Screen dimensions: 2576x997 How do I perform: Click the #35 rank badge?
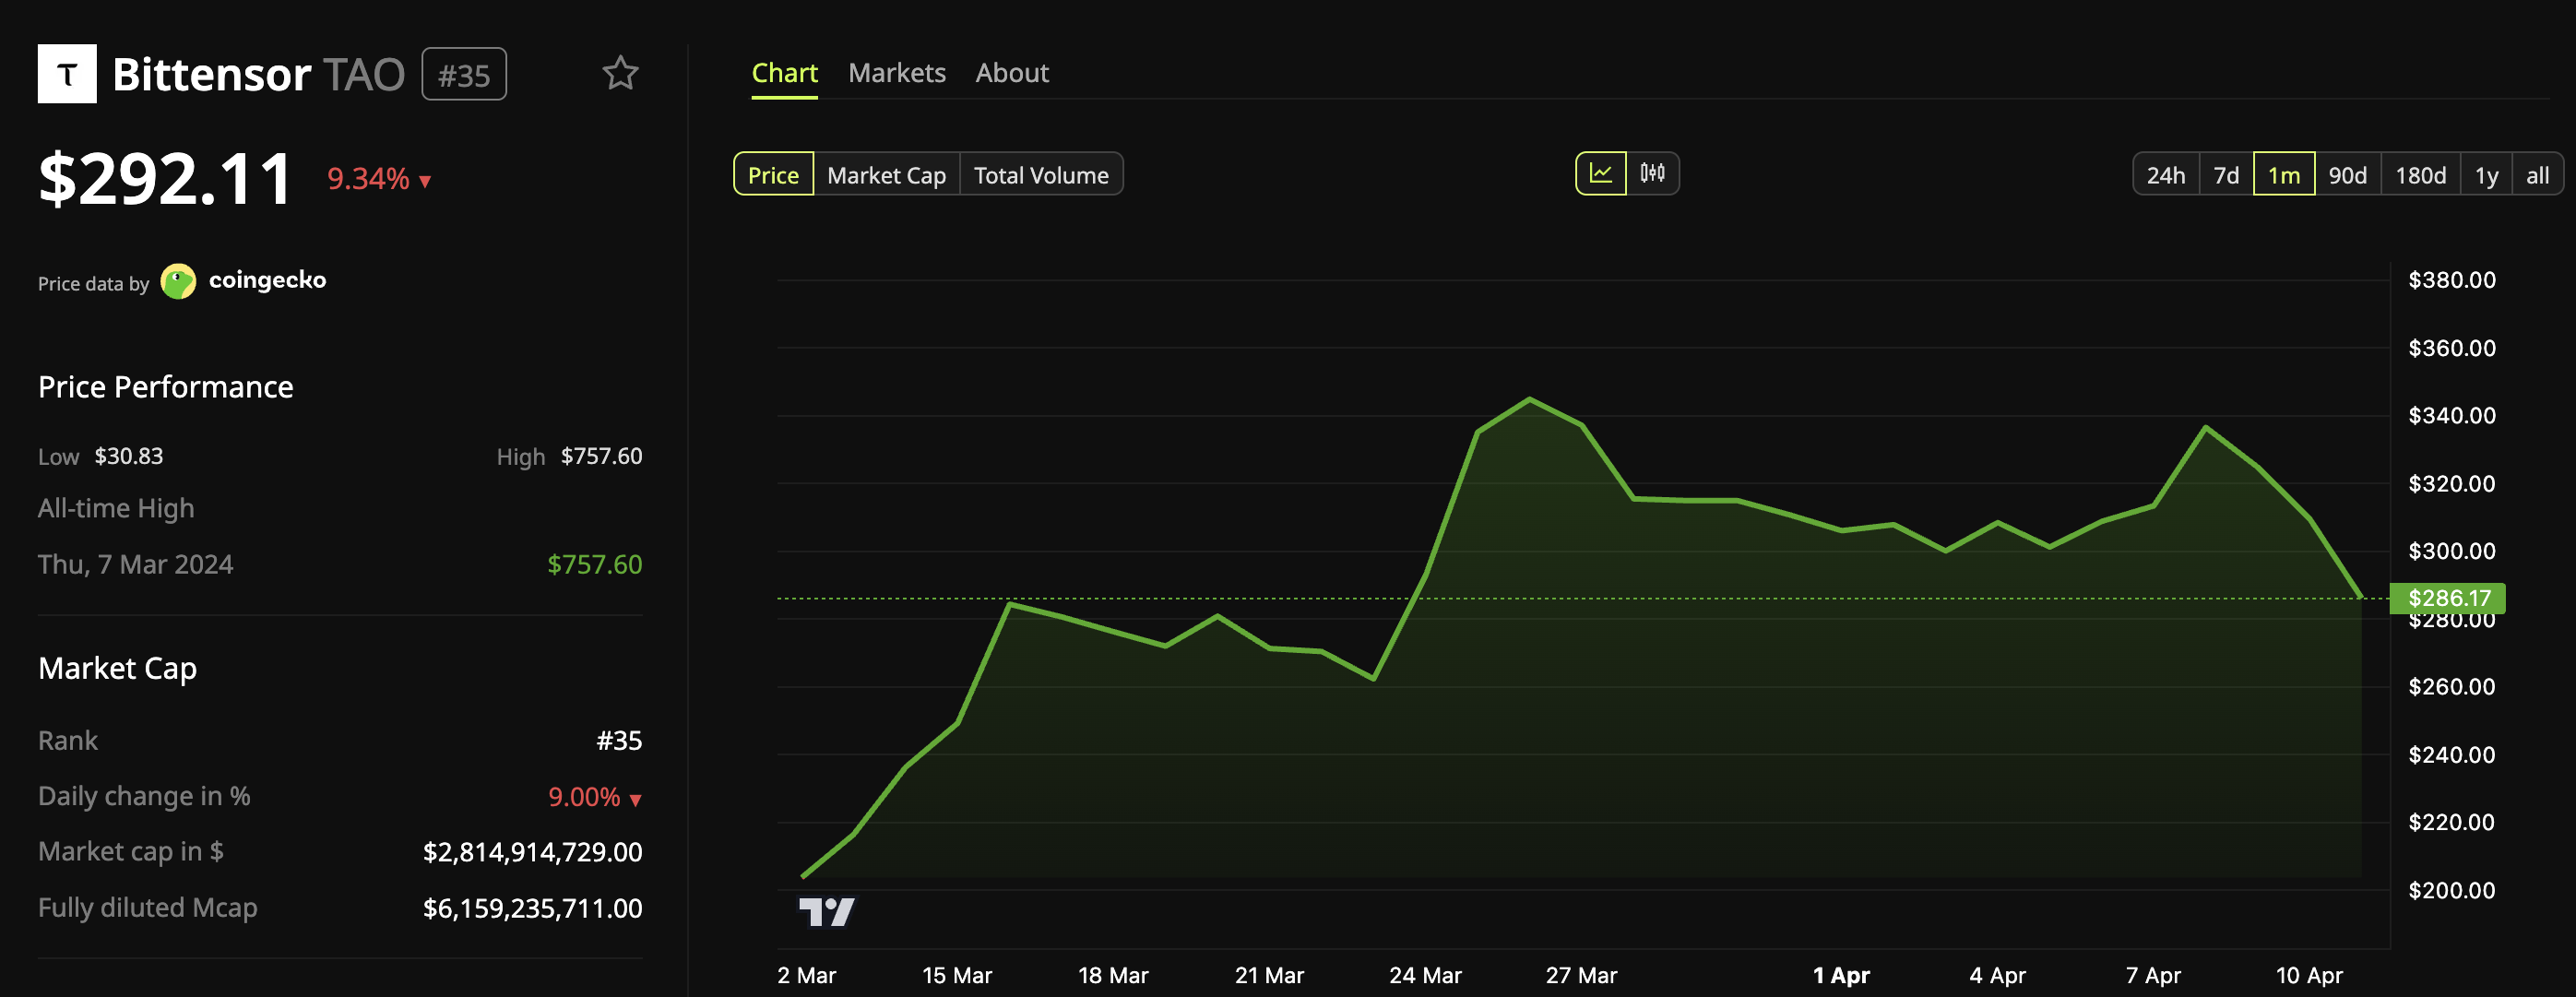tap(463, 73)
